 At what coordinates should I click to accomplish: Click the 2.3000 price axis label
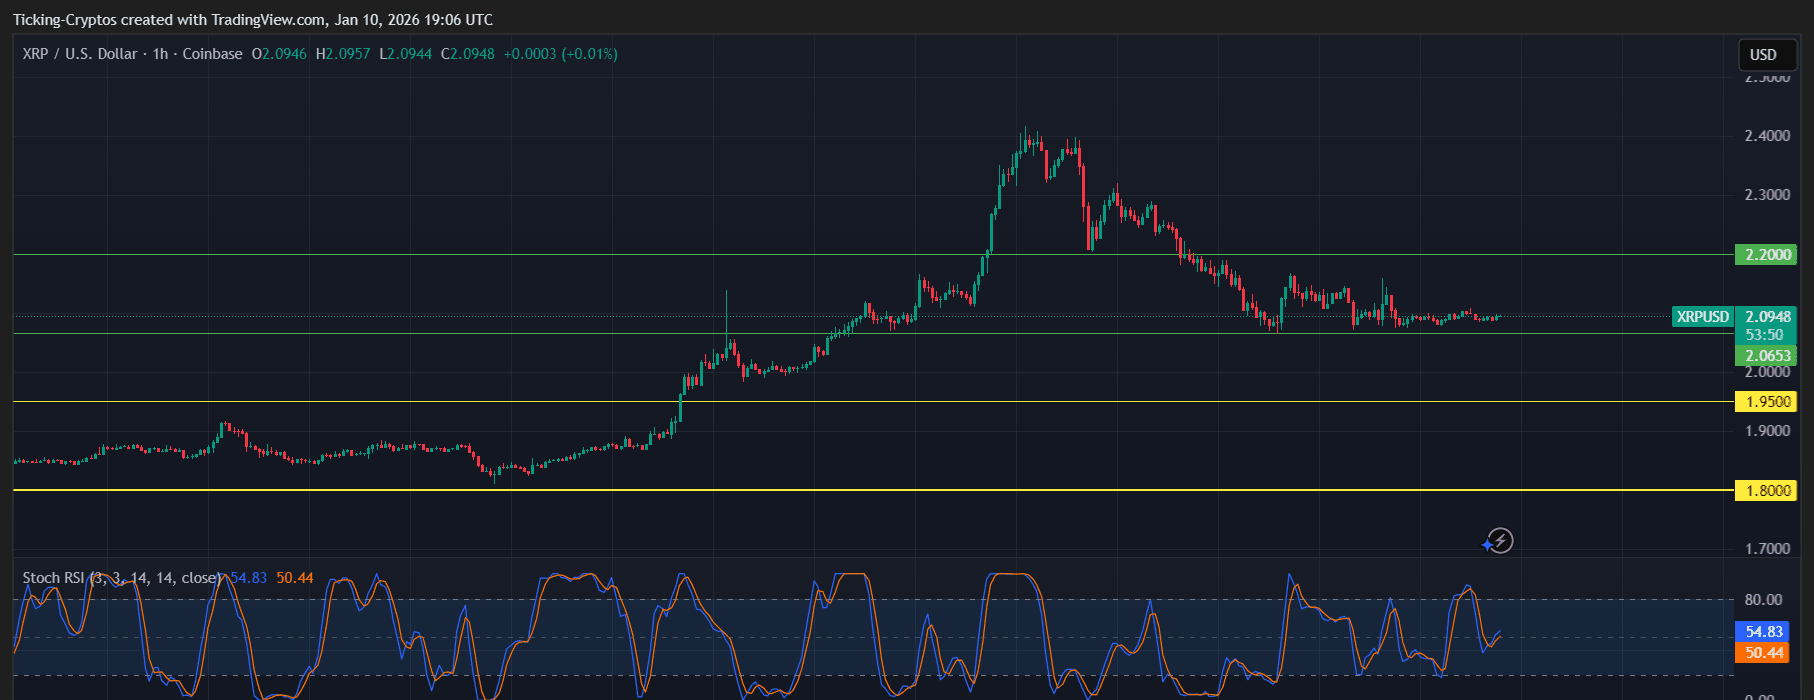1767,195
